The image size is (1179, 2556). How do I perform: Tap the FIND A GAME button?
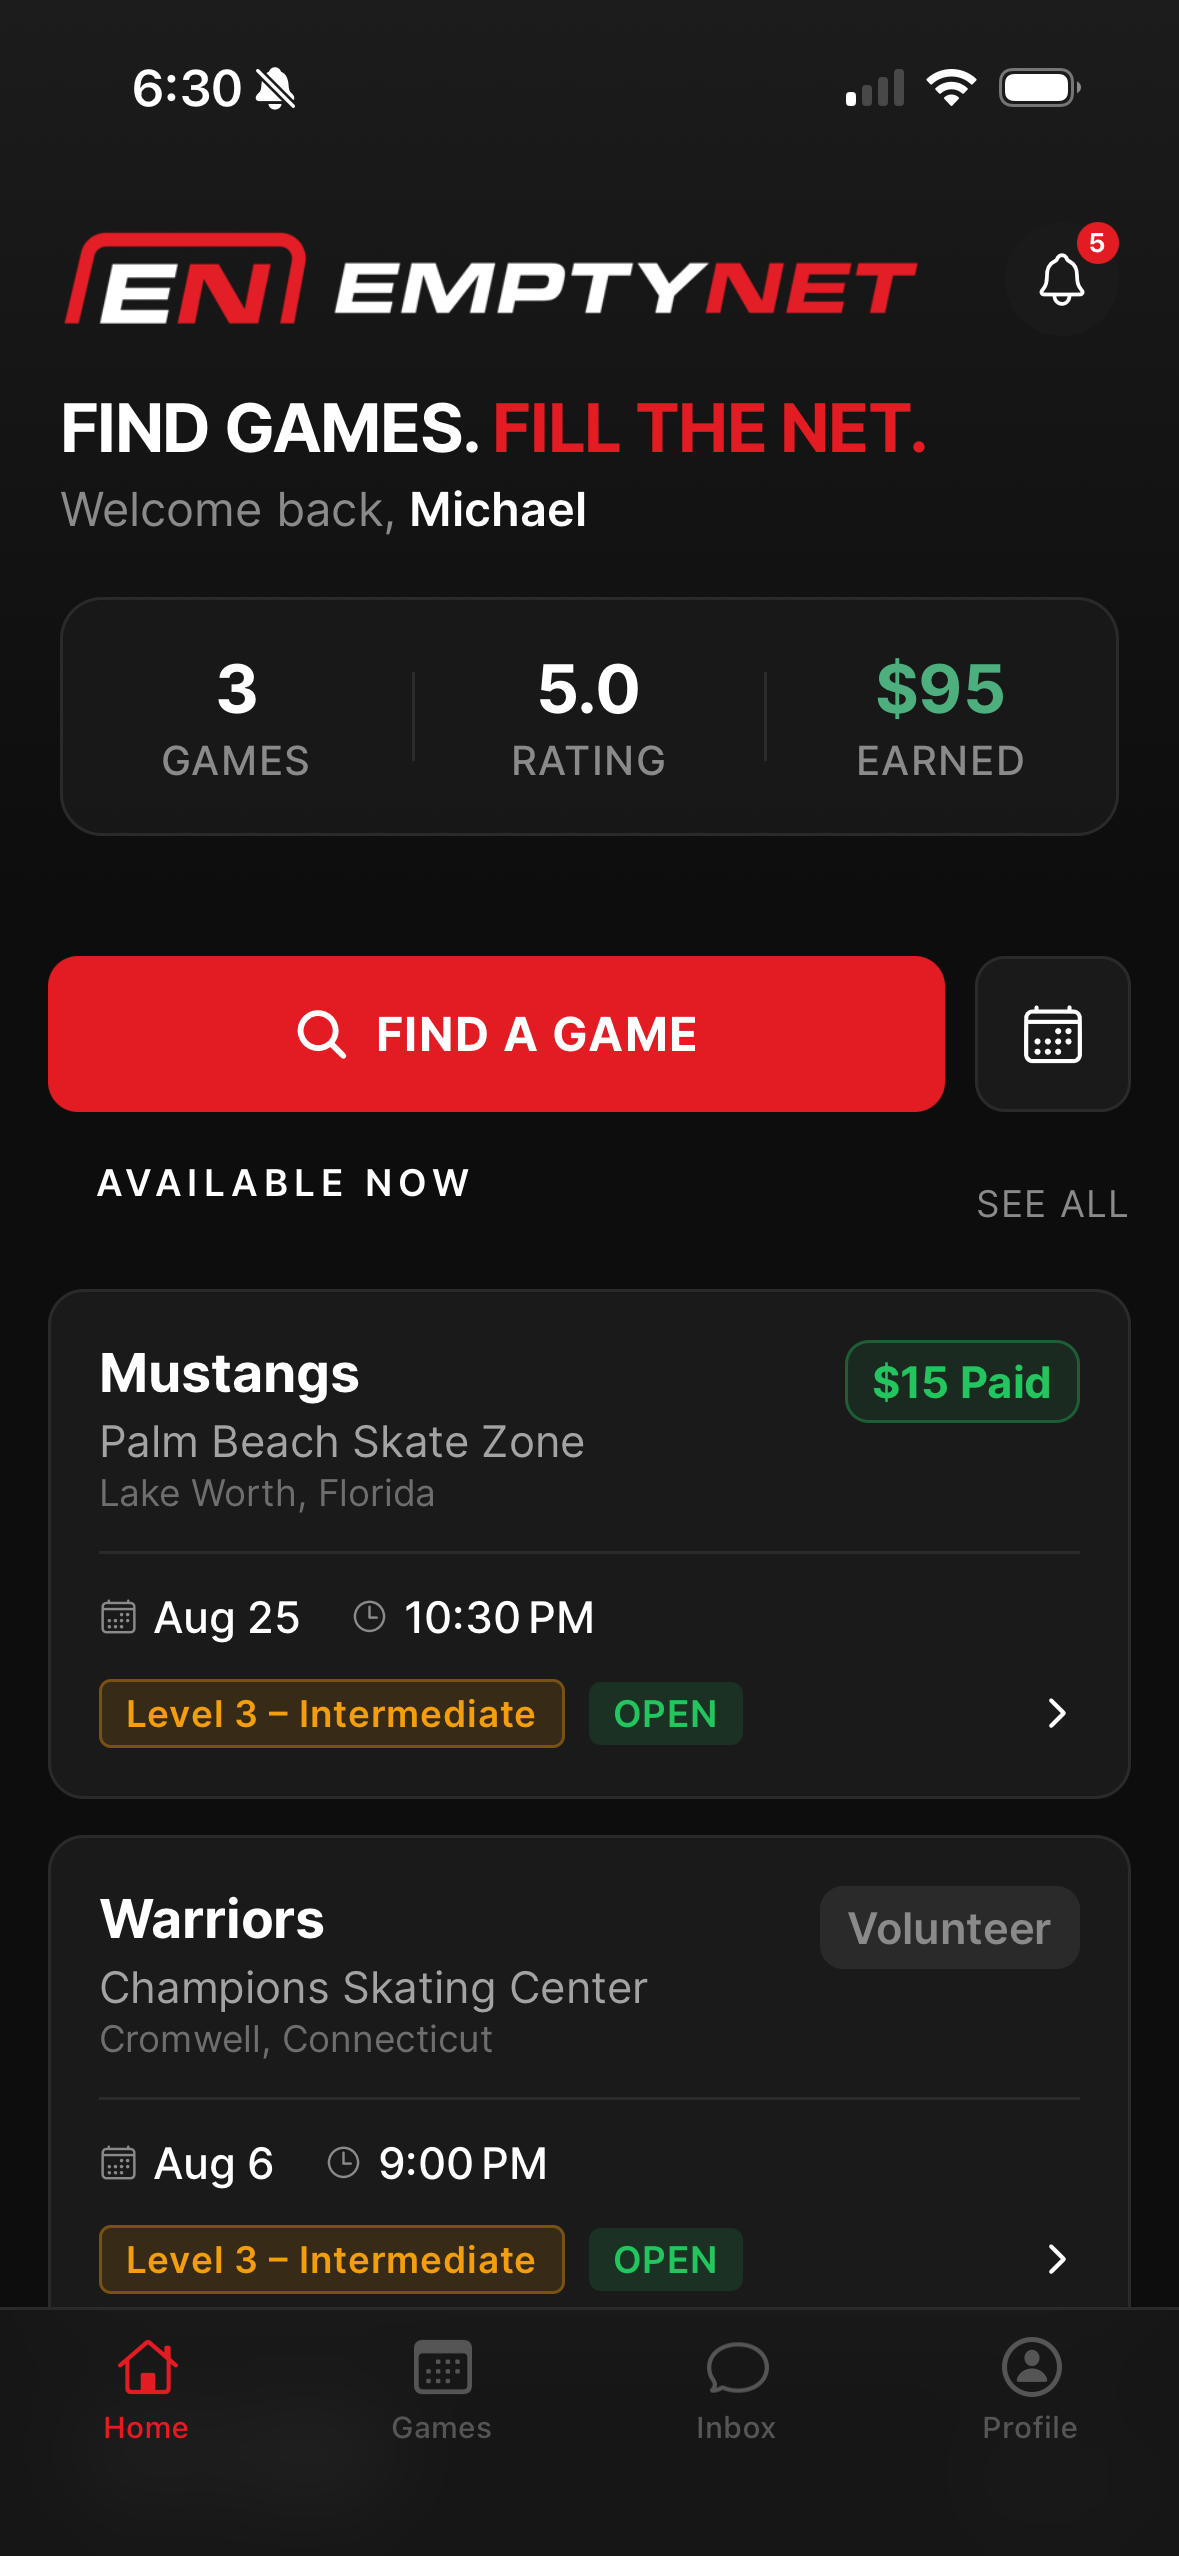[x=497, y=1034]
